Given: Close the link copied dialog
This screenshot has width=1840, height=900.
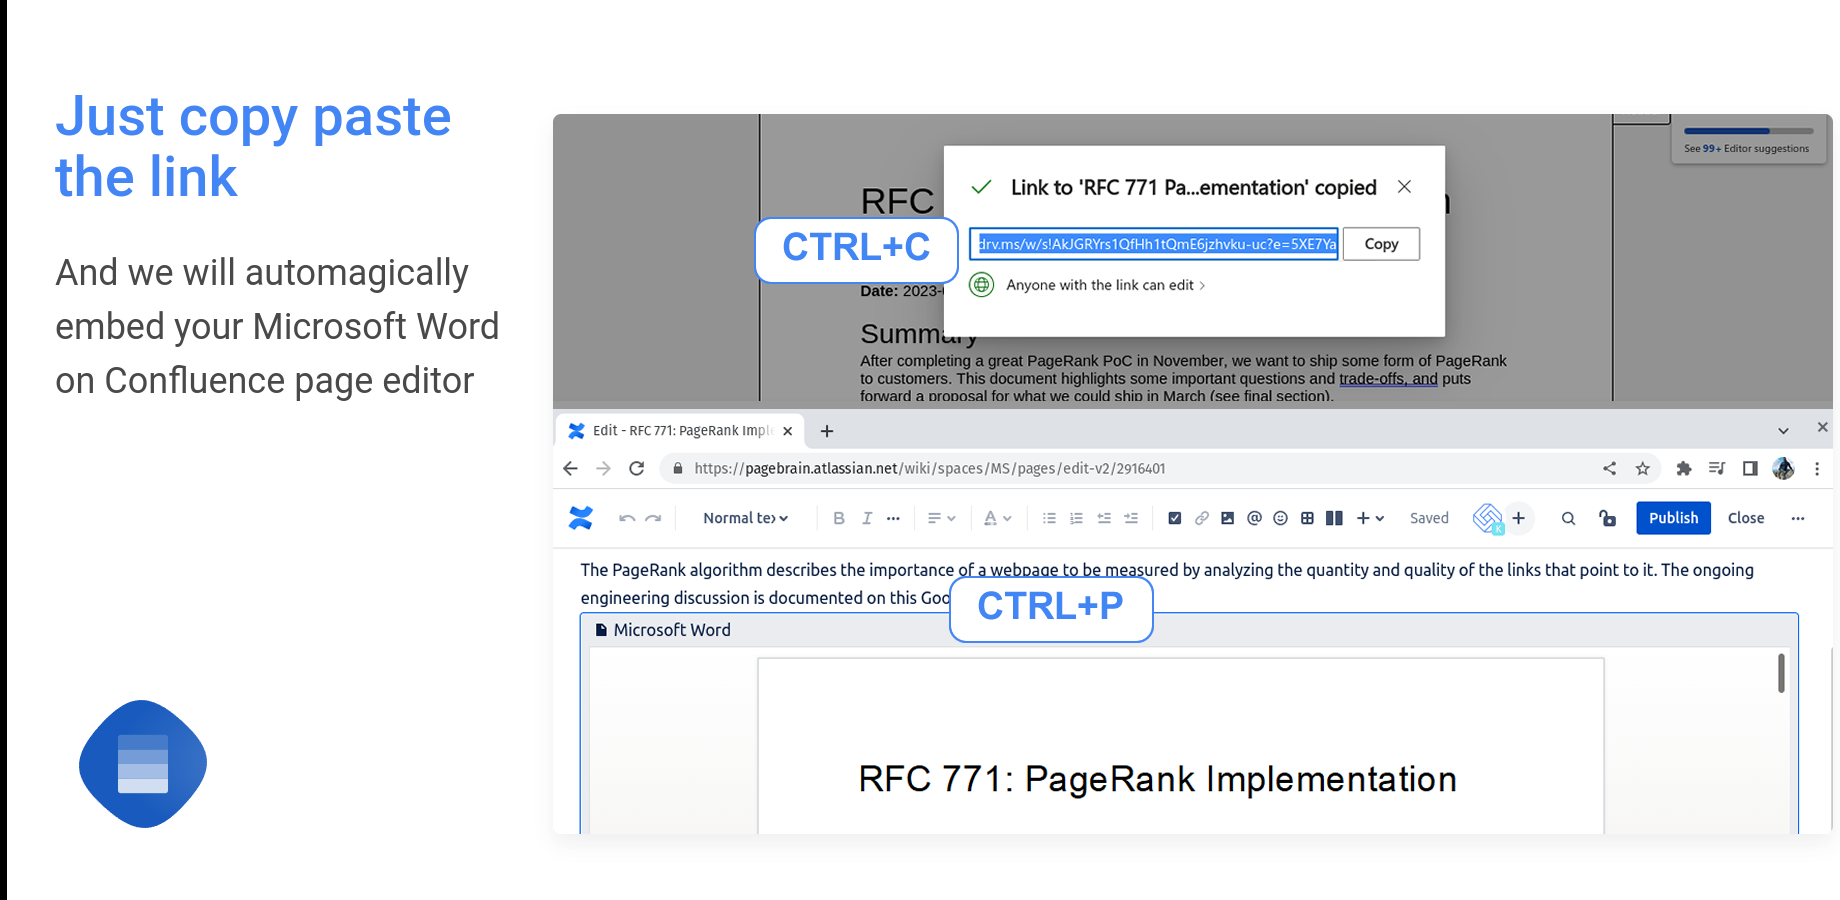Looking at the screenshot, I should (1404, 187).
